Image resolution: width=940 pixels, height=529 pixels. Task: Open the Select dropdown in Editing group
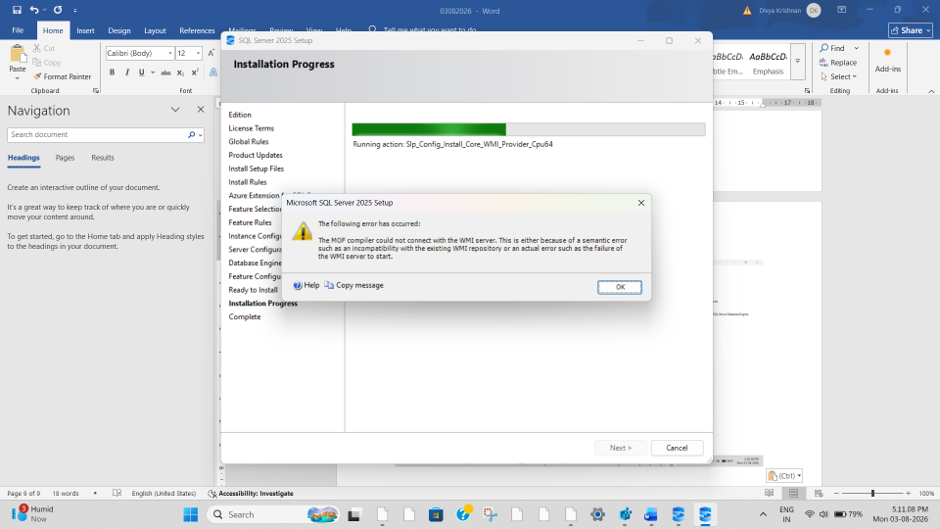(838, 77)
